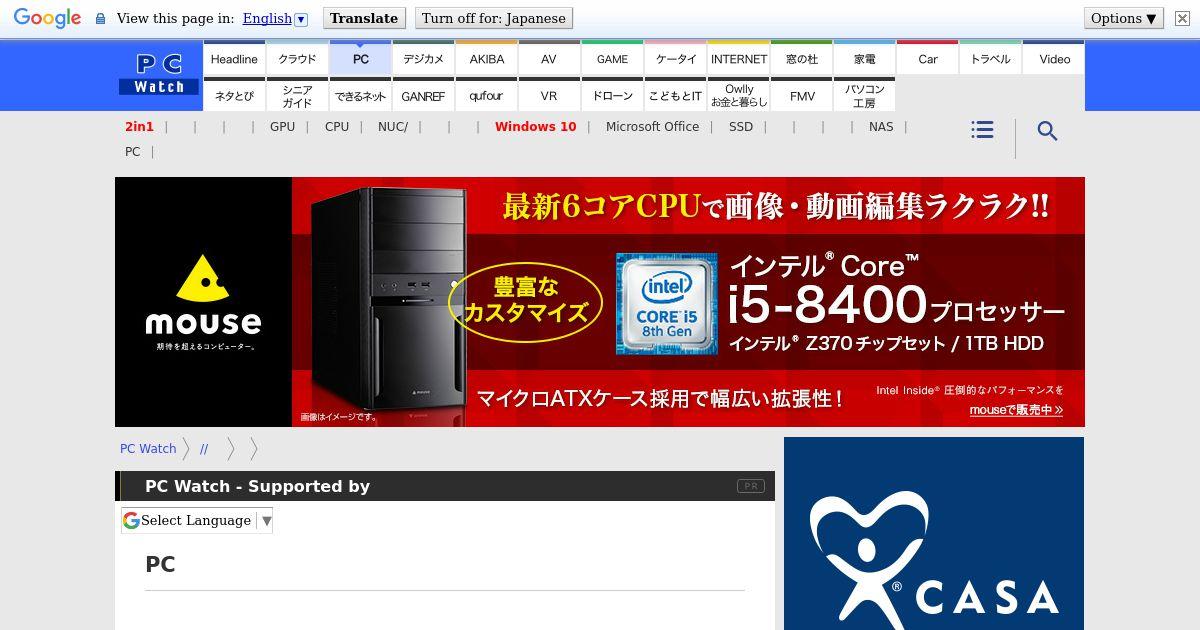The height and width of the screenshot is (630, 1200).
Task: Go to the 窓の杜 tab
Action: [802, 58]
